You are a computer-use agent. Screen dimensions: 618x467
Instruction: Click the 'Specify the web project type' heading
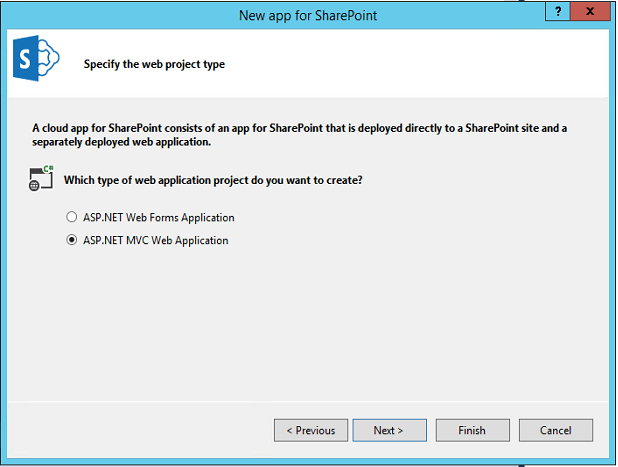(x=154, y=64)
